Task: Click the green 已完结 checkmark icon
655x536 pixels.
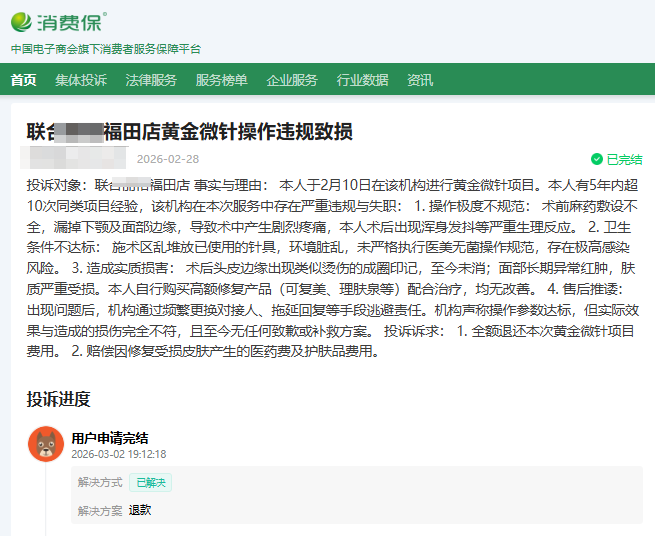Action: click(x=597, y=159)
